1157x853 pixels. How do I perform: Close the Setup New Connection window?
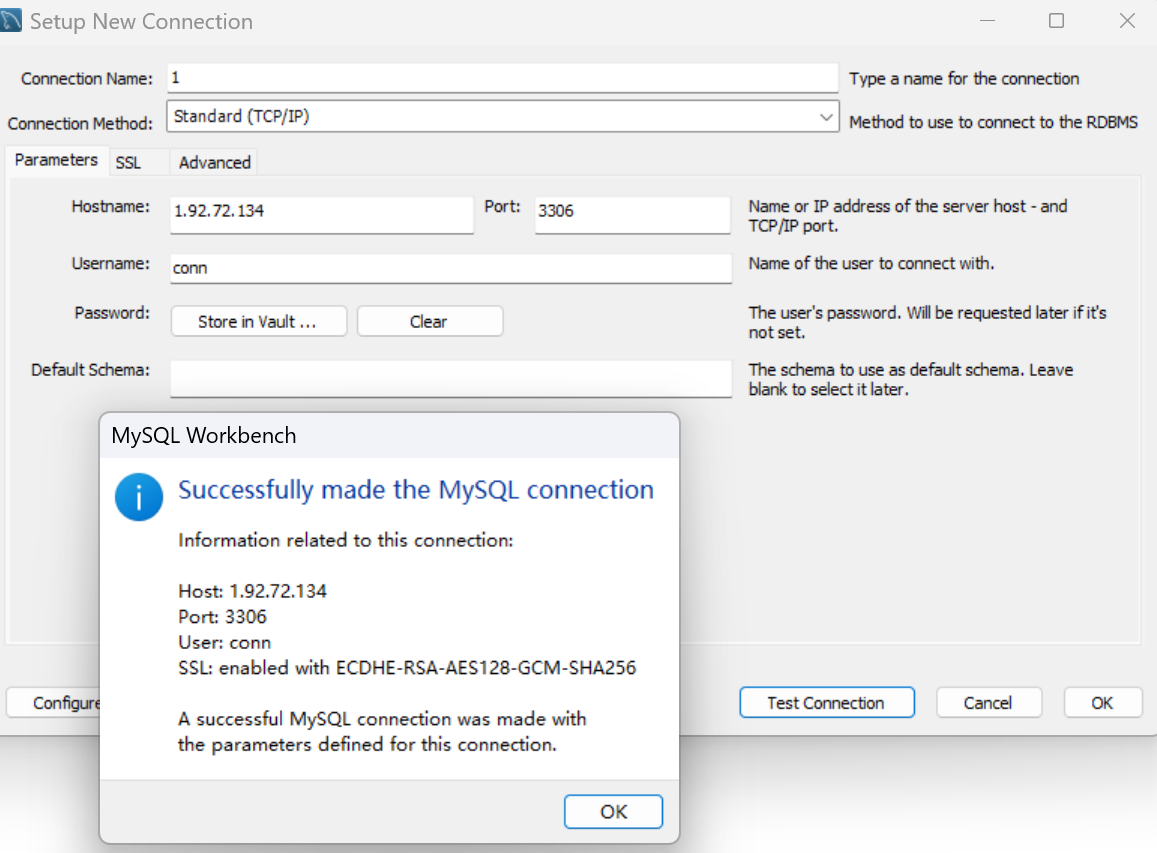[x=1127, y=21]
